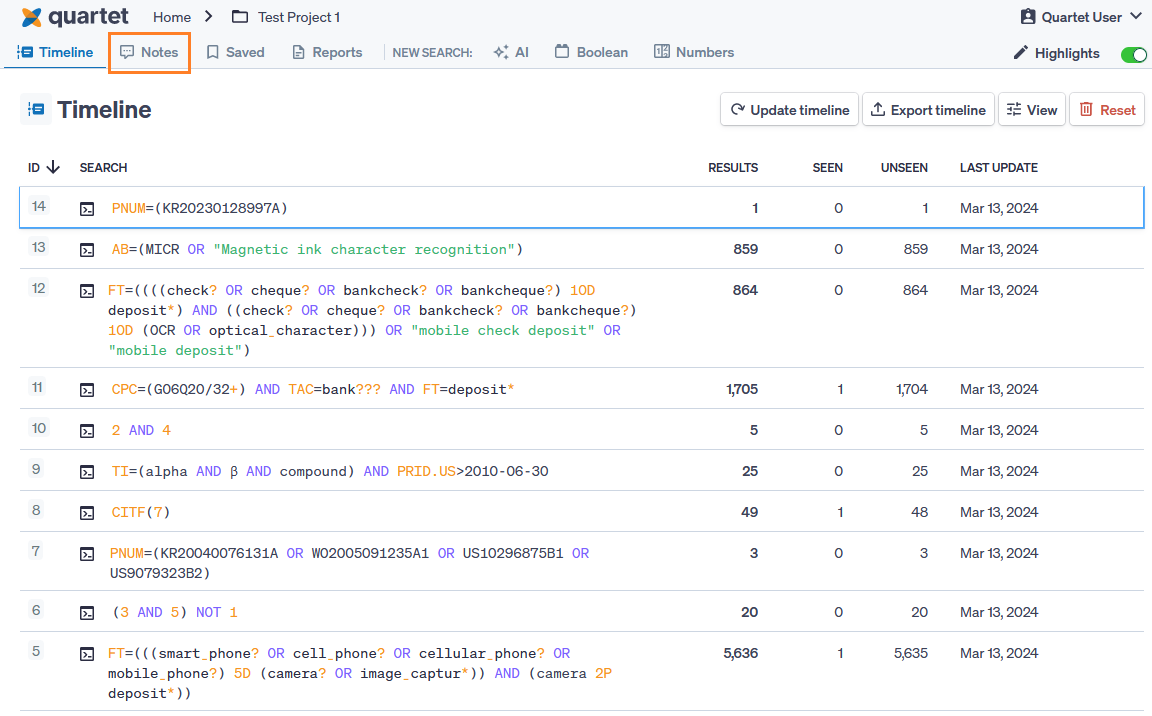Open the Quartet User account dropdown
The image size is (1152, 716).
(1080, 17)
